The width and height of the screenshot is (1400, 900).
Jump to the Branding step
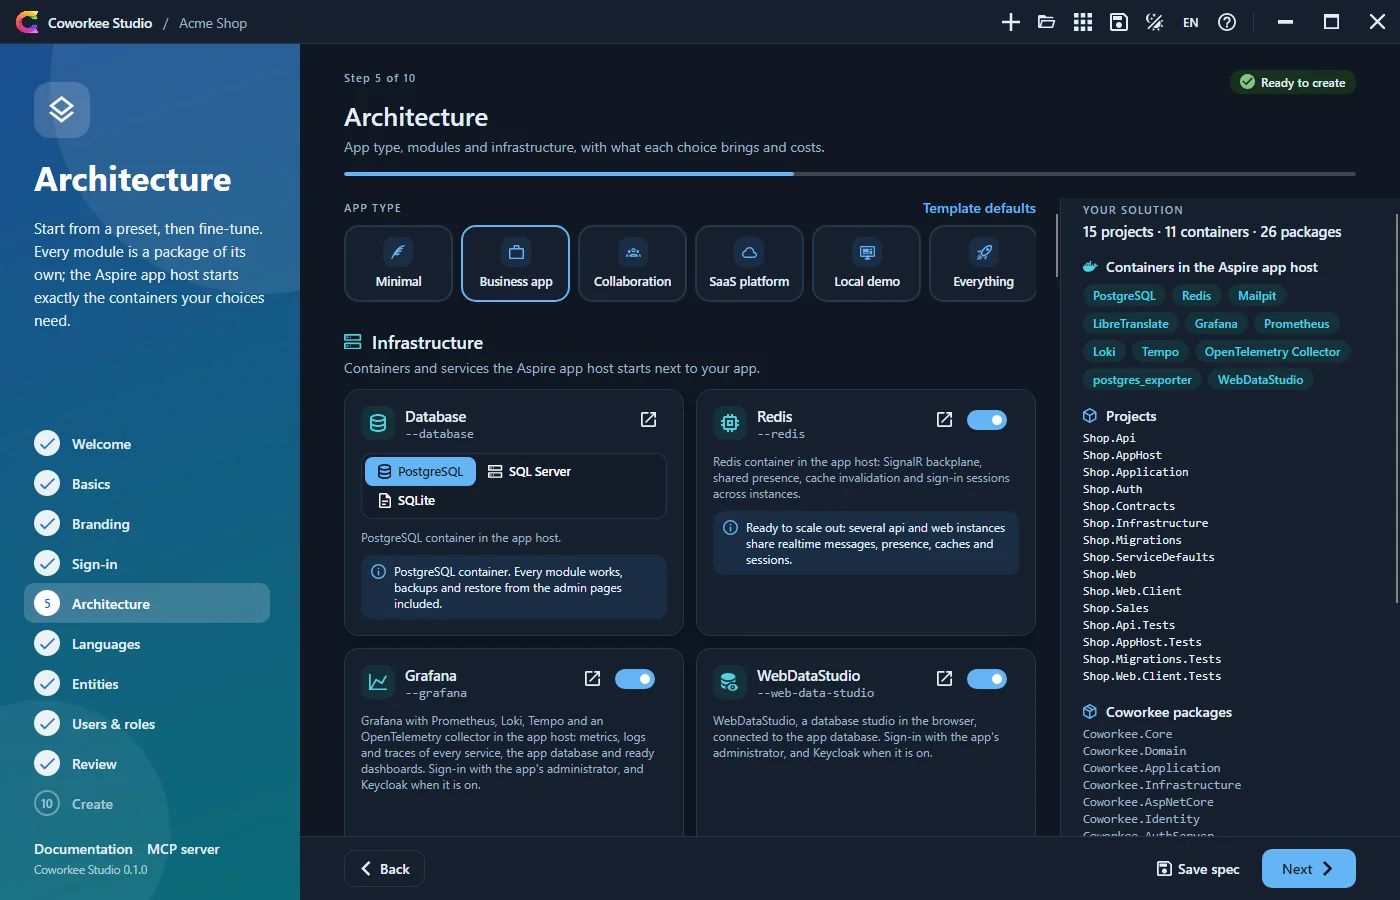tap(147, 523)
